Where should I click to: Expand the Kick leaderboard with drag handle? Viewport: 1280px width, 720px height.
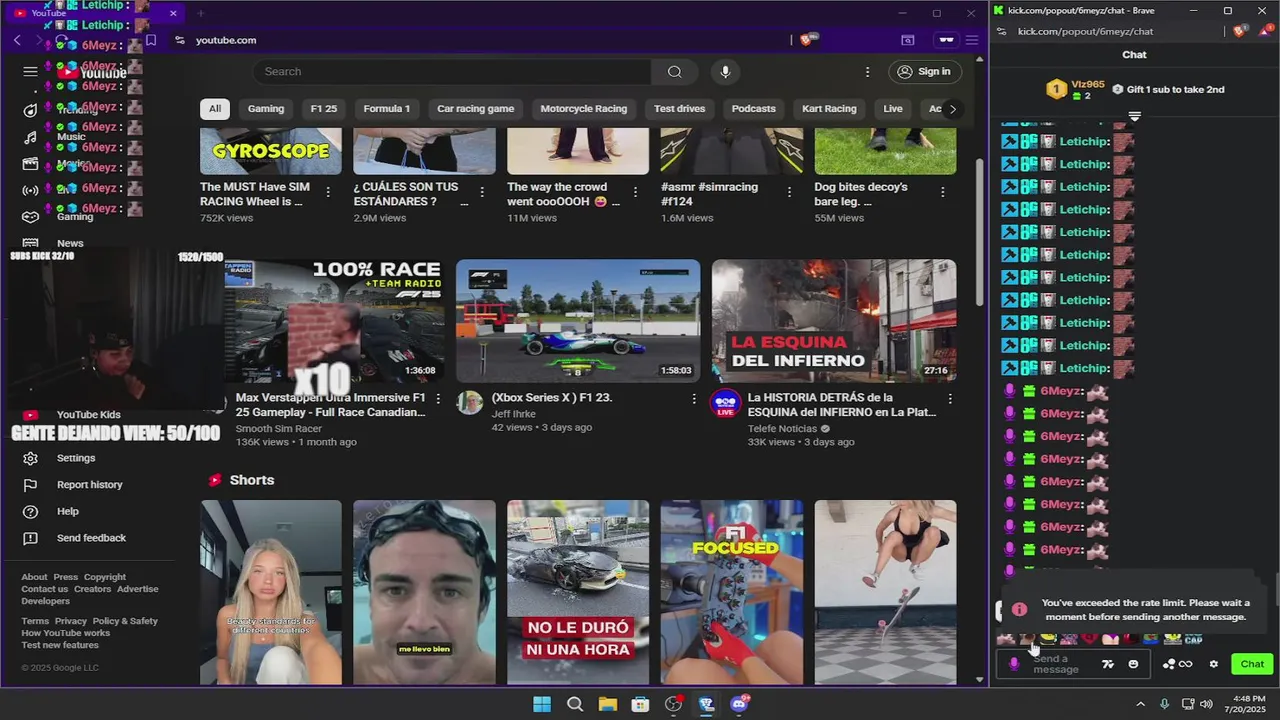tap(1134, 117)
